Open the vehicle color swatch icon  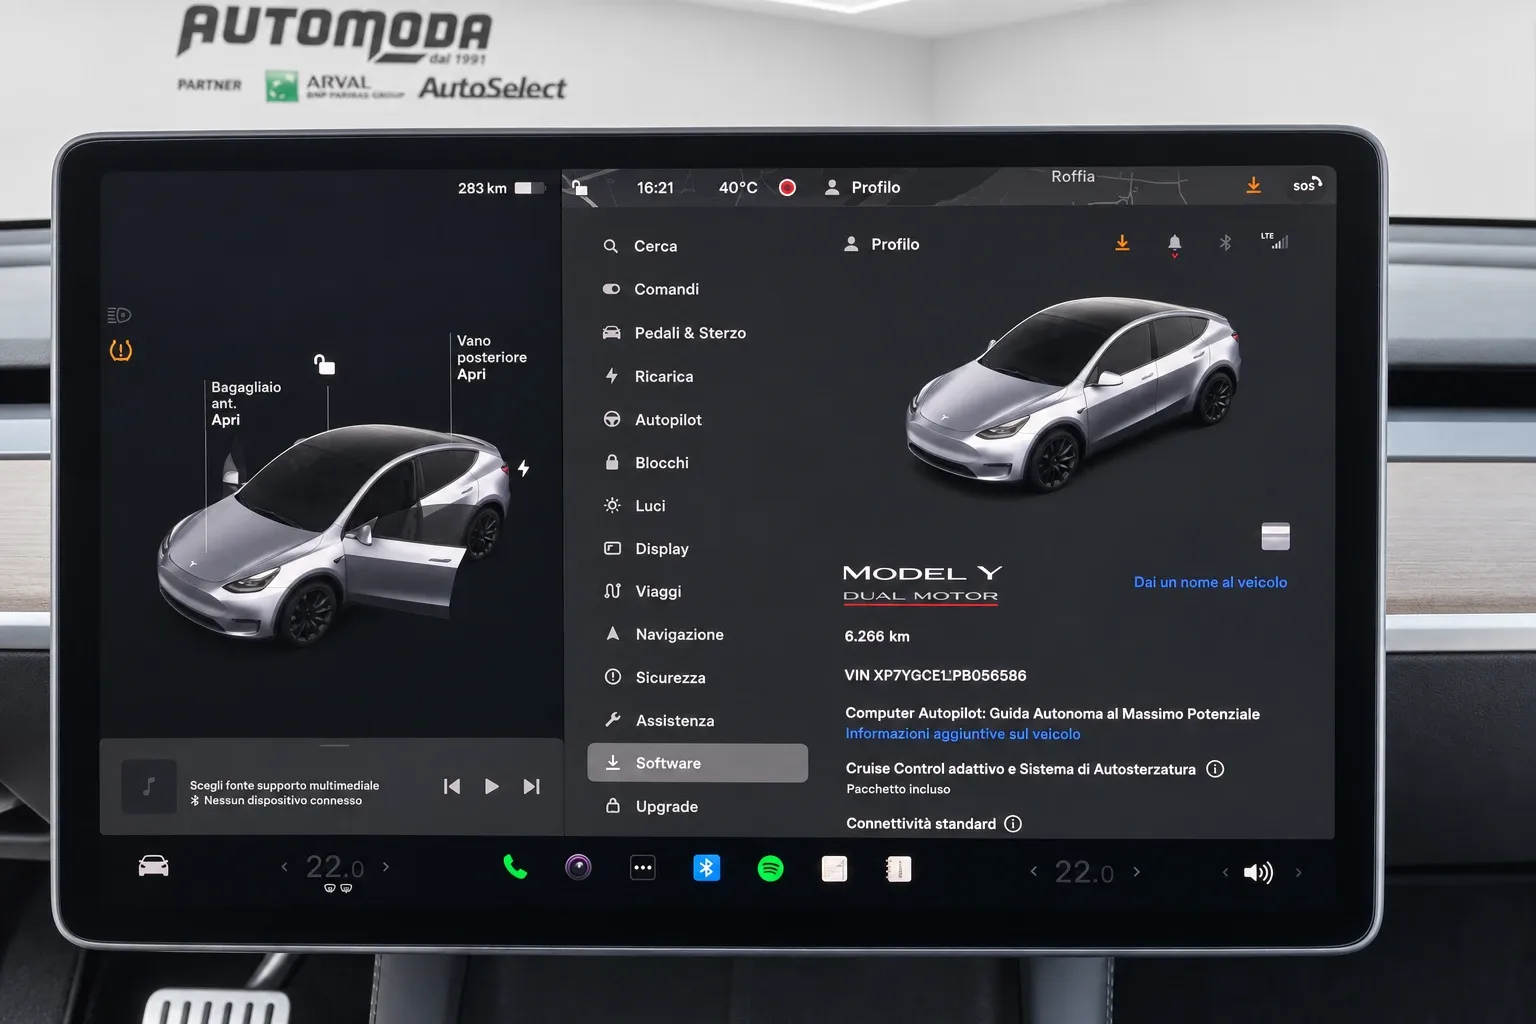[1275, 536]
